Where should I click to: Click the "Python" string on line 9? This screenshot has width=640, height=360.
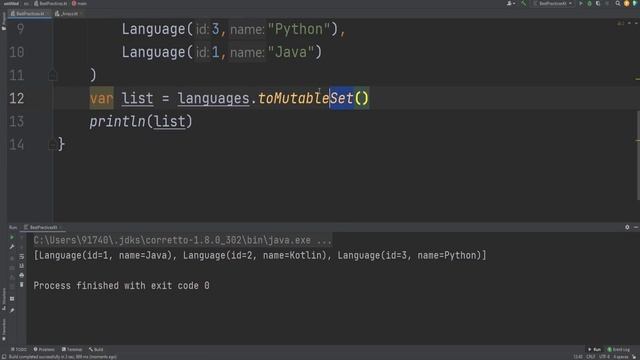click(x=299, y=29)
